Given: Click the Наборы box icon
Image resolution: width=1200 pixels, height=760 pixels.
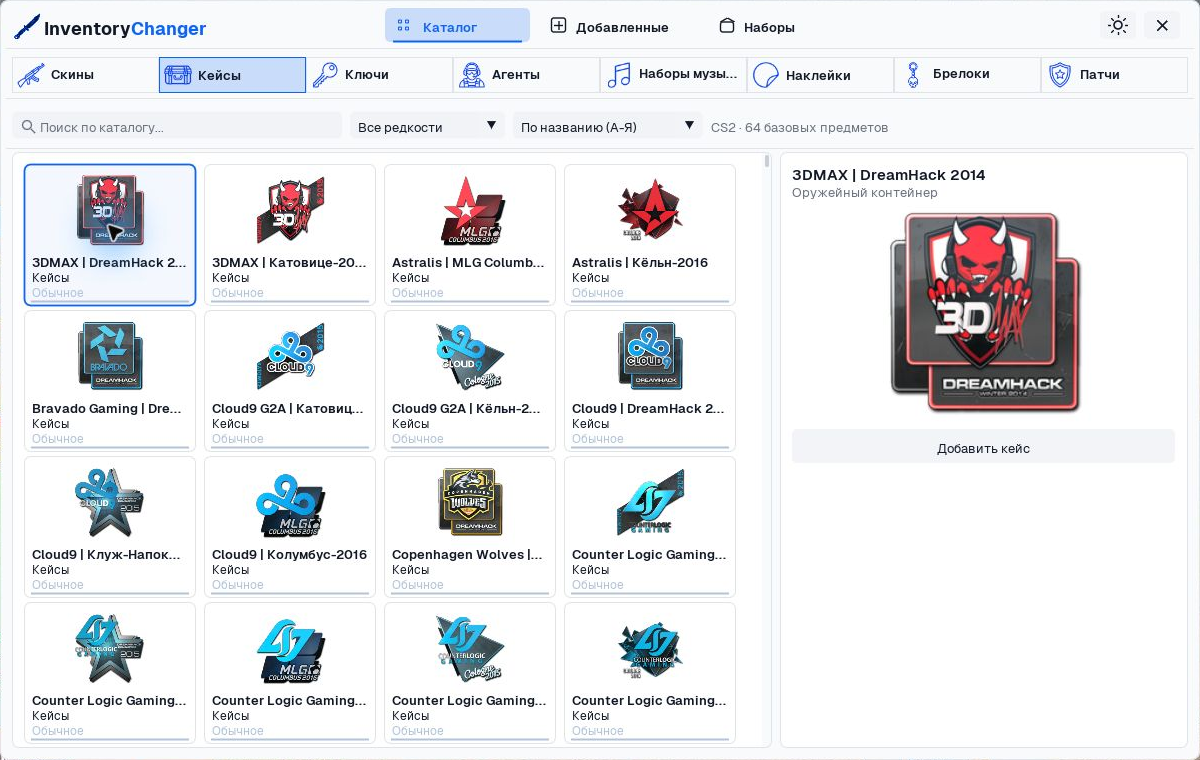Looking at the screenshot, I should [x=727, y=26].
